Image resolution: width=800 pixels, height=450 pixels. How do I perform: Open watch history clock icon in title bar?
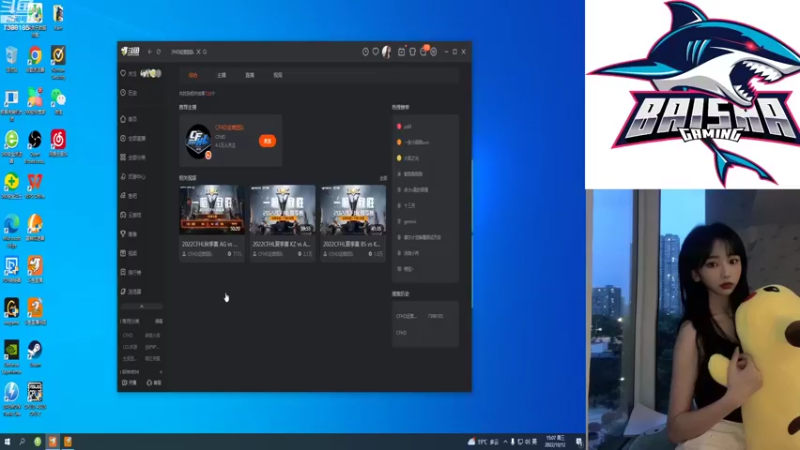[x=365, y=52]
